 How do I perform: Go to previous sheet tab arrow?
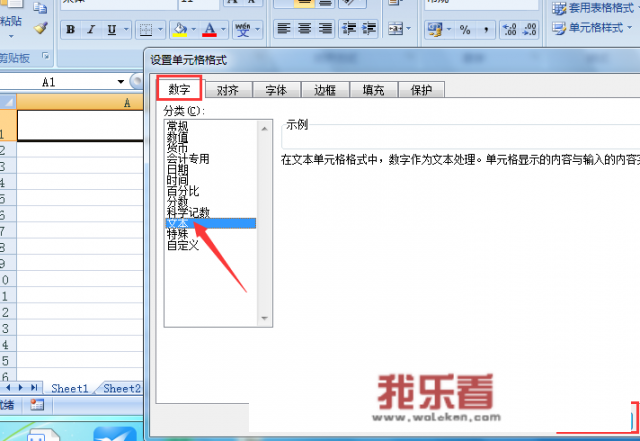(9, 388)
